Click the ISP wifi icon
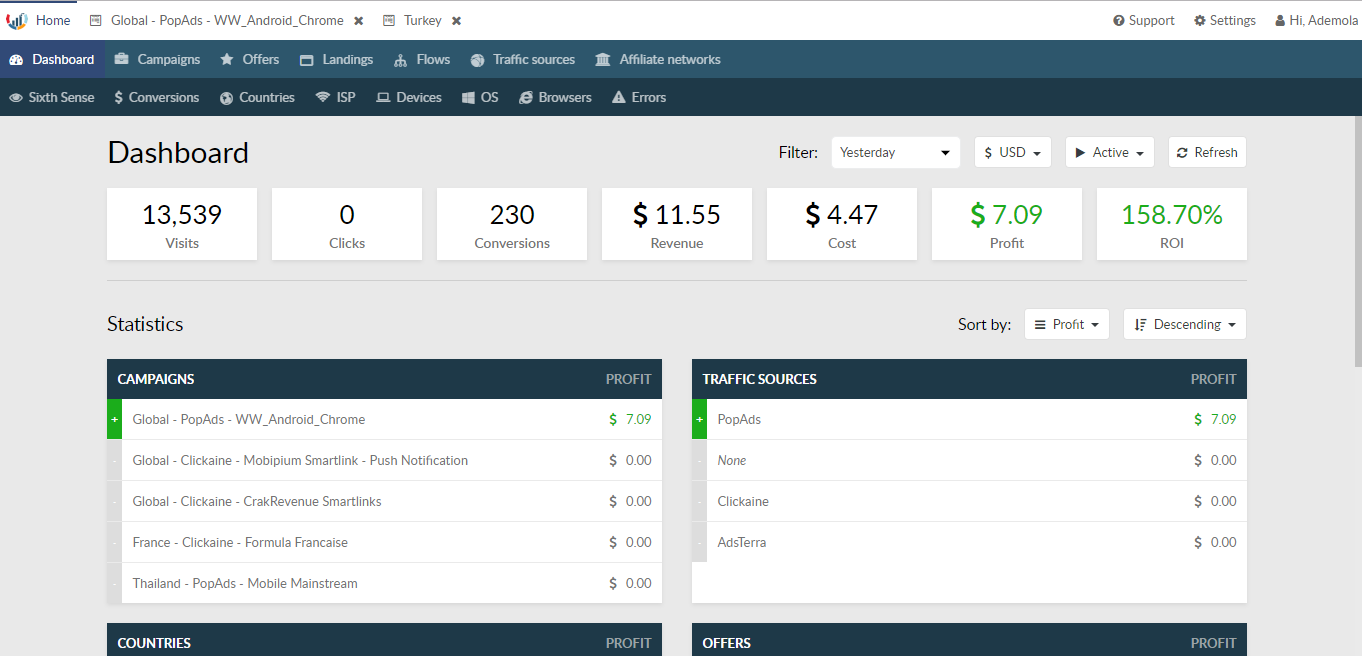This screenshot has width=1362, height=656. [322, 98]
